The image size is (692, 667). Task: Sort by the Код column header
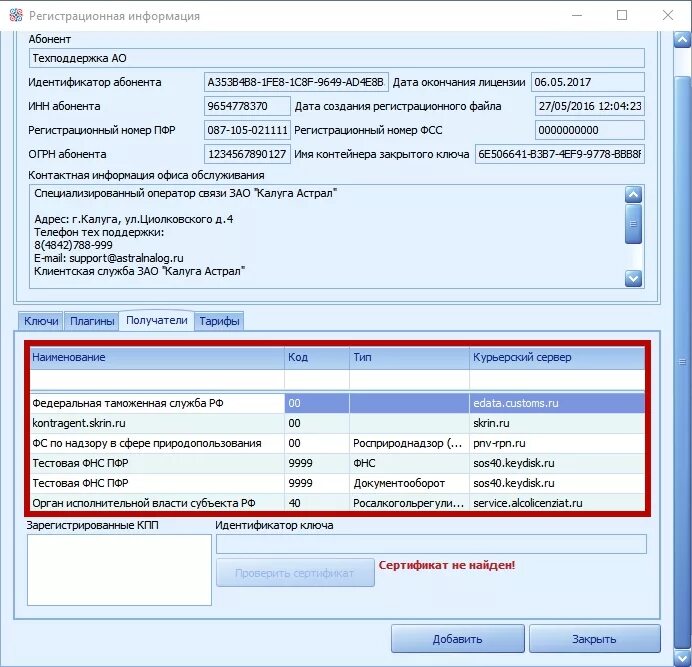pos(317,358)
